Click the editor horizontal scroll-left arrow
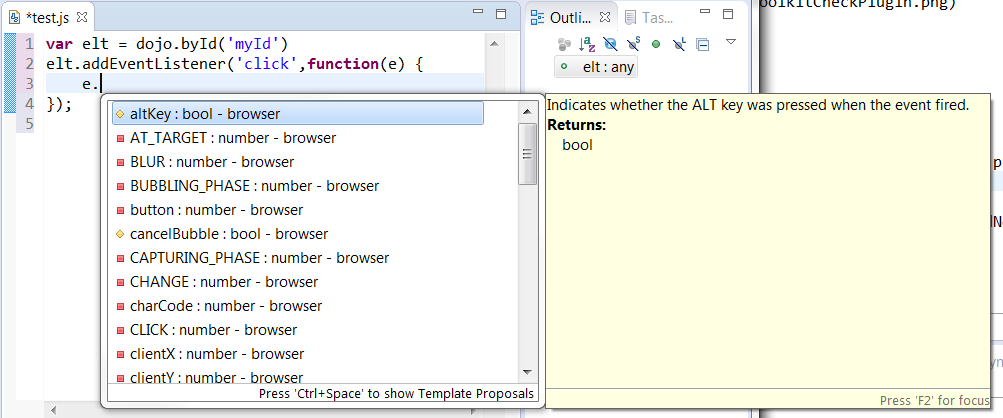 (x=54, y=410)
